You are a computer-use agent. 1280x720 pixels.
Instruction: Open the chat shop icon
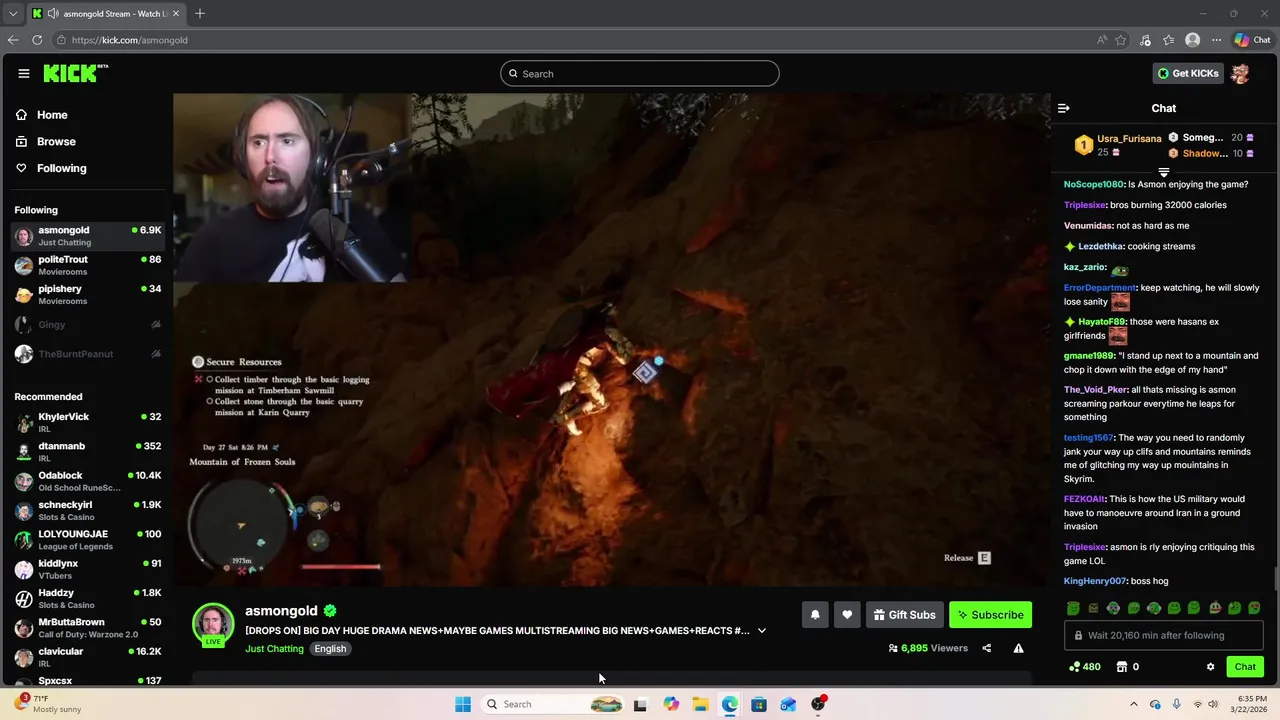1122,667
